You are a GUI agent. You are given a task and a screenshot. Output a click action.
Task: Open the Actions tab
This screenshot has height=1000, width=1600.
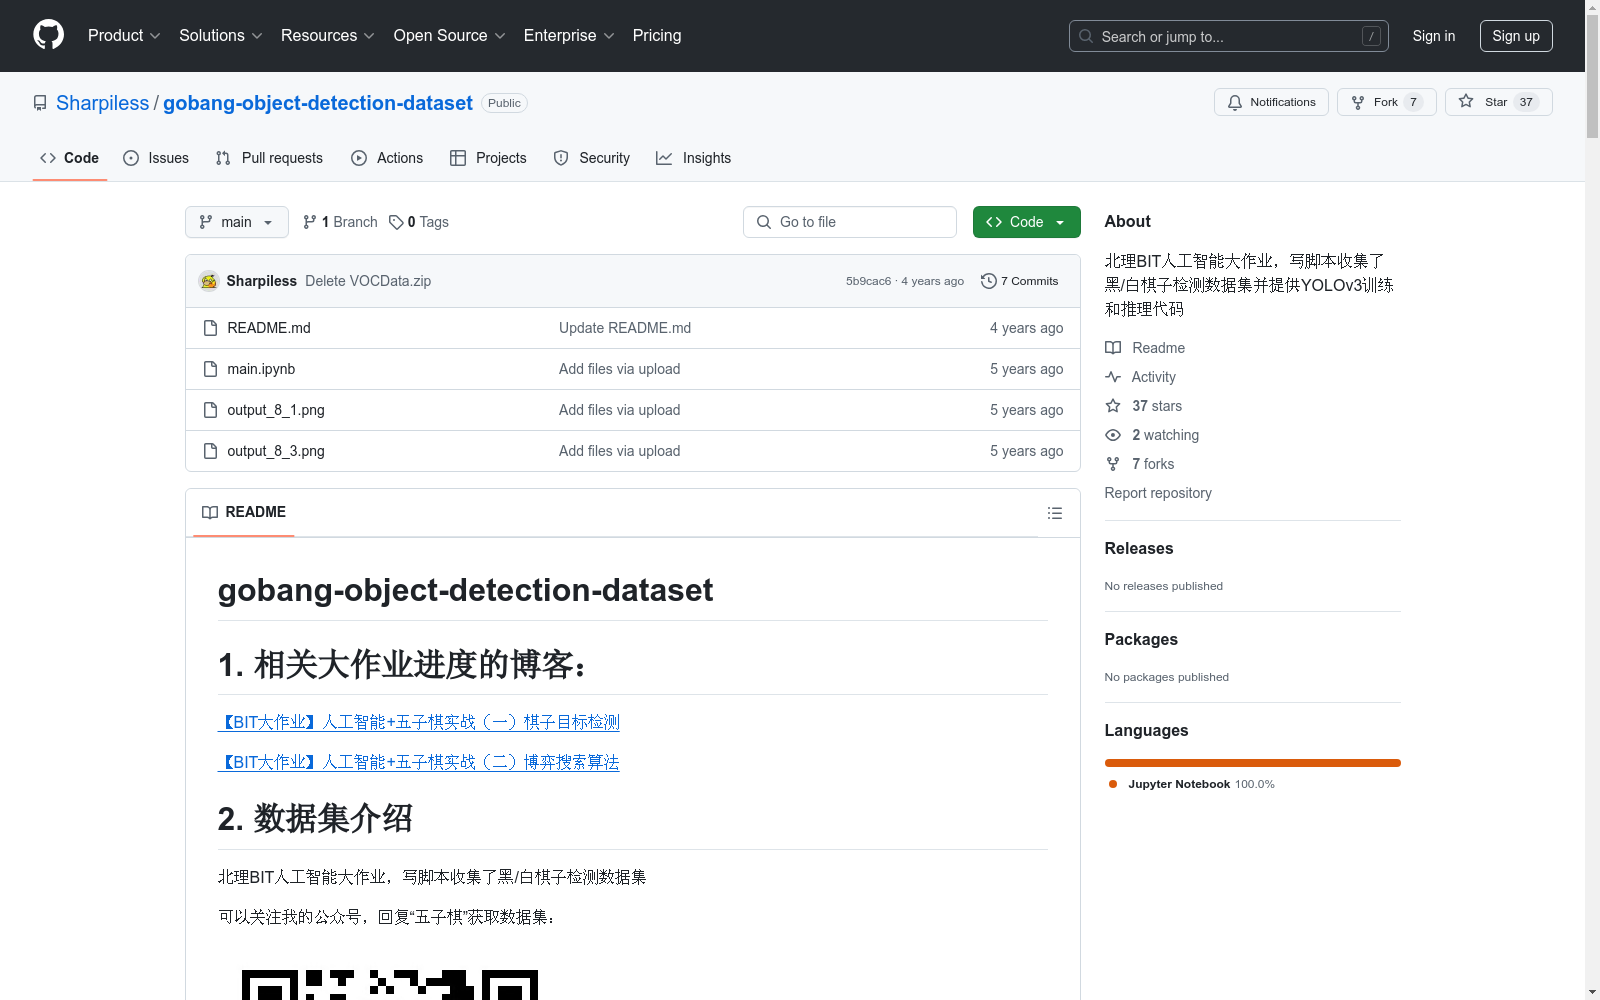[387, 158]
